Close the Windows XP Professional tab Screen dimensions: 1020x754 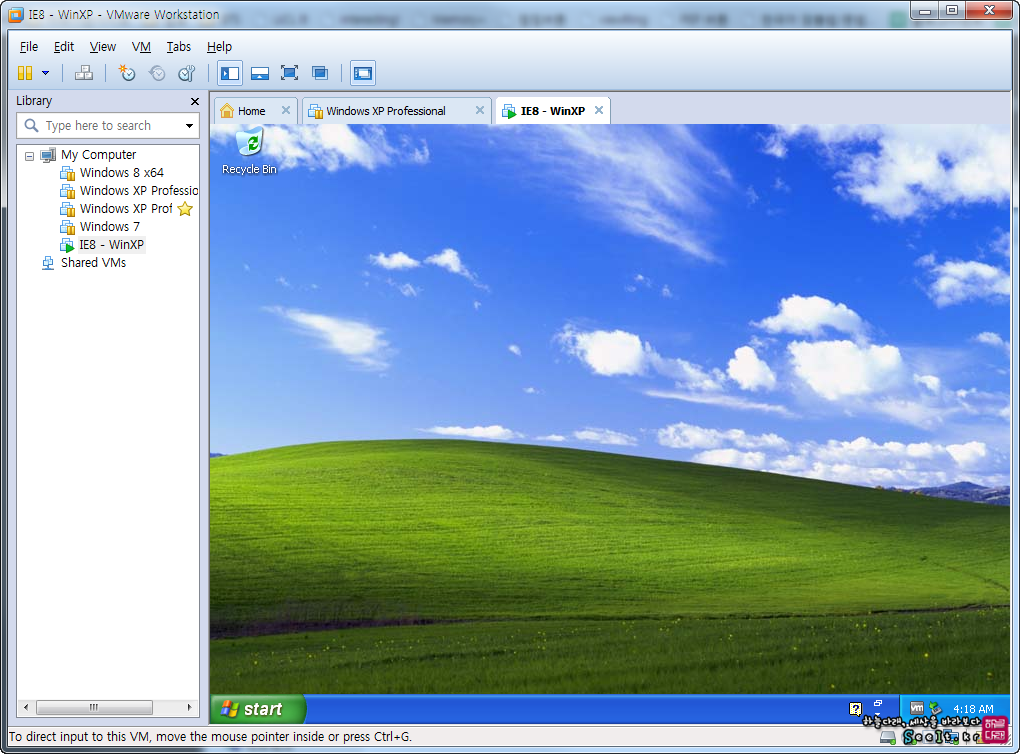479,111
